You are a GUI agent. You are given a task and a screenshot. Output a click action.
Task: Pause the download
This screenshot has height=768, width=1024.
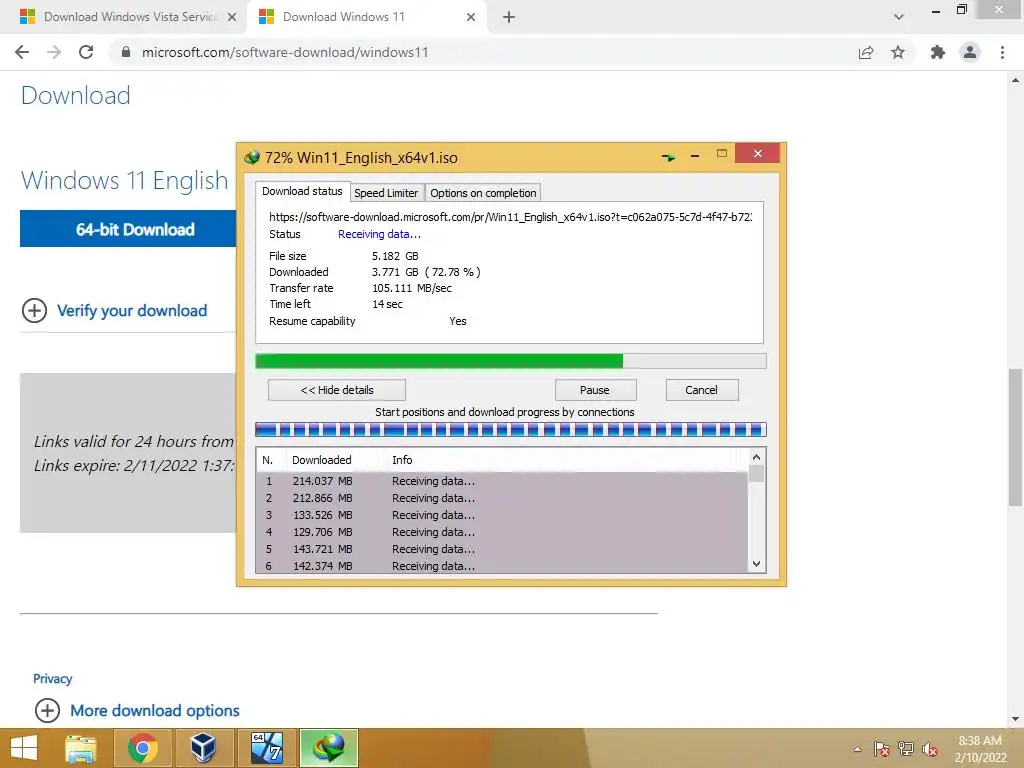[x=595, y=390]
